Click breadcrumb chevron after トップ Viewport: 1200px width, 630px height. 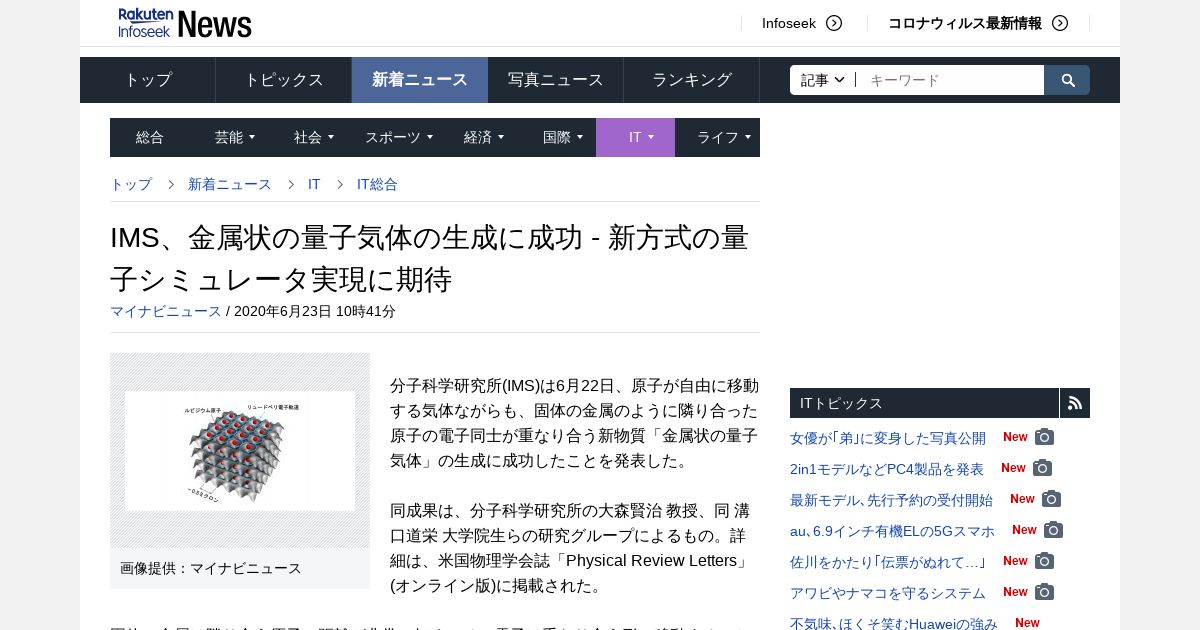point(171,184)
